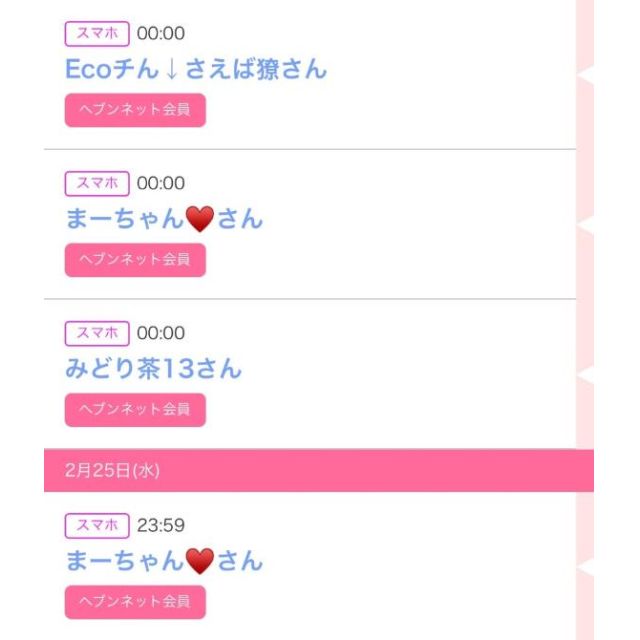
Task: Open まーちゃん link posted at 23:59
Action: tap(164, 561)
